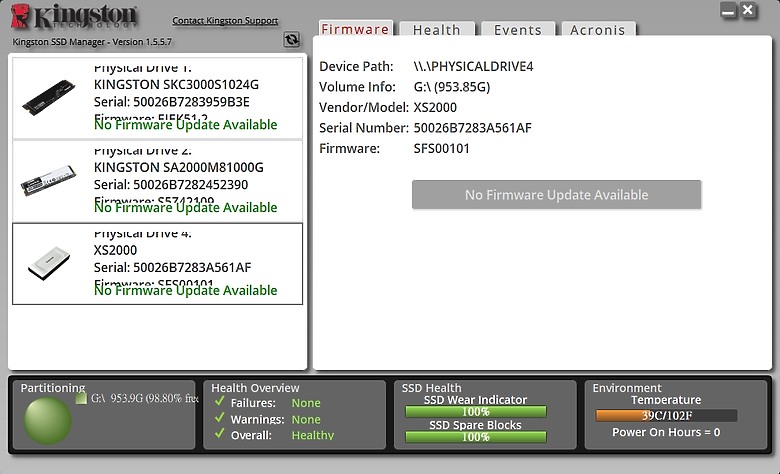Click serial 50026B7283959B3E in drive list
This screenshot has width=780, height=474.
tap(172, 102)
